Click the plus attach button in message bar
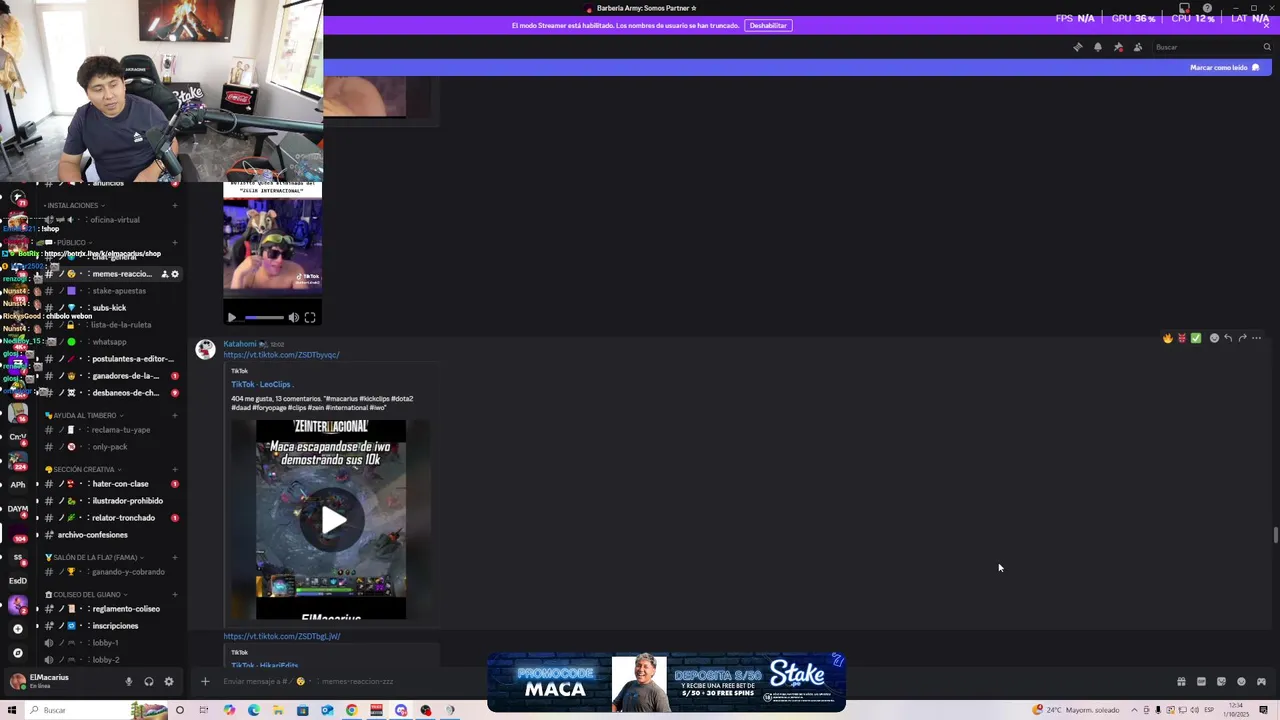 coord(205,682)
